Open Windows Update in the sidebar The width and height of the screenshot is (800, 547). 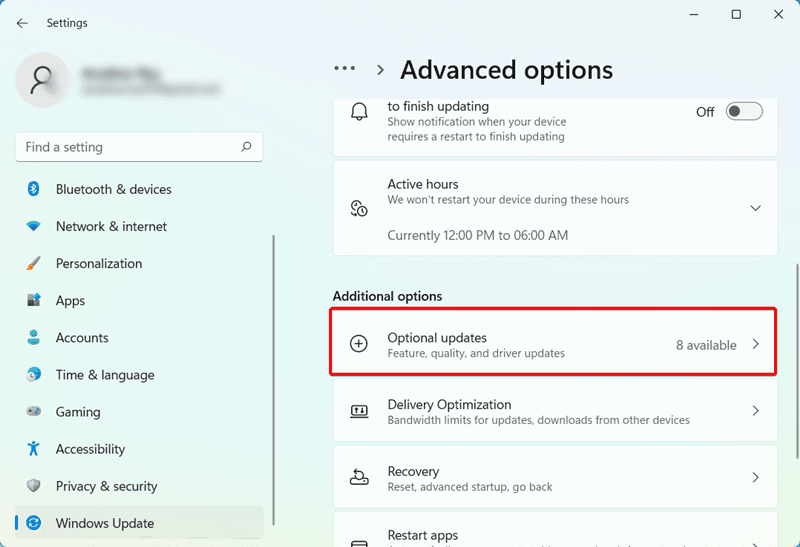click(104, 523)
